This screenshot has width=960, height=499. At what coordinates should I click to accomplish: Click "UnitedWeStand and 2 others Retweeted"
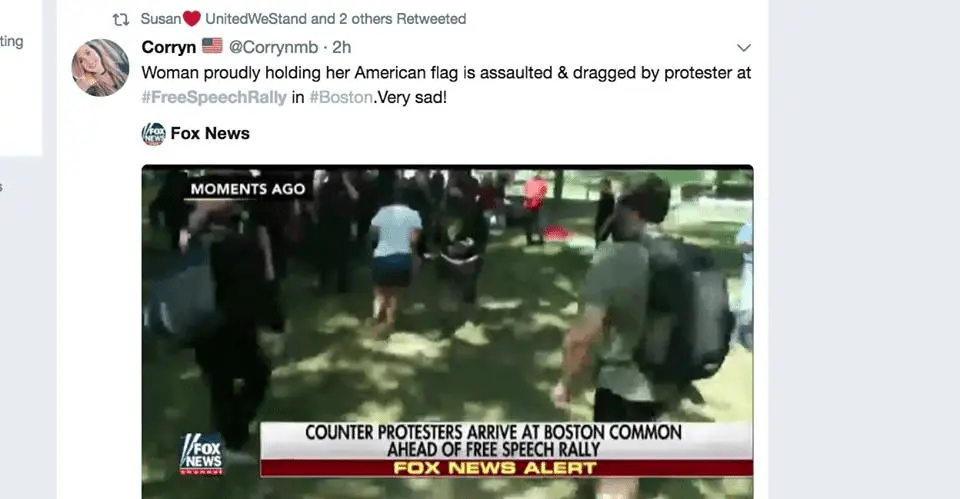coord(336,19)
